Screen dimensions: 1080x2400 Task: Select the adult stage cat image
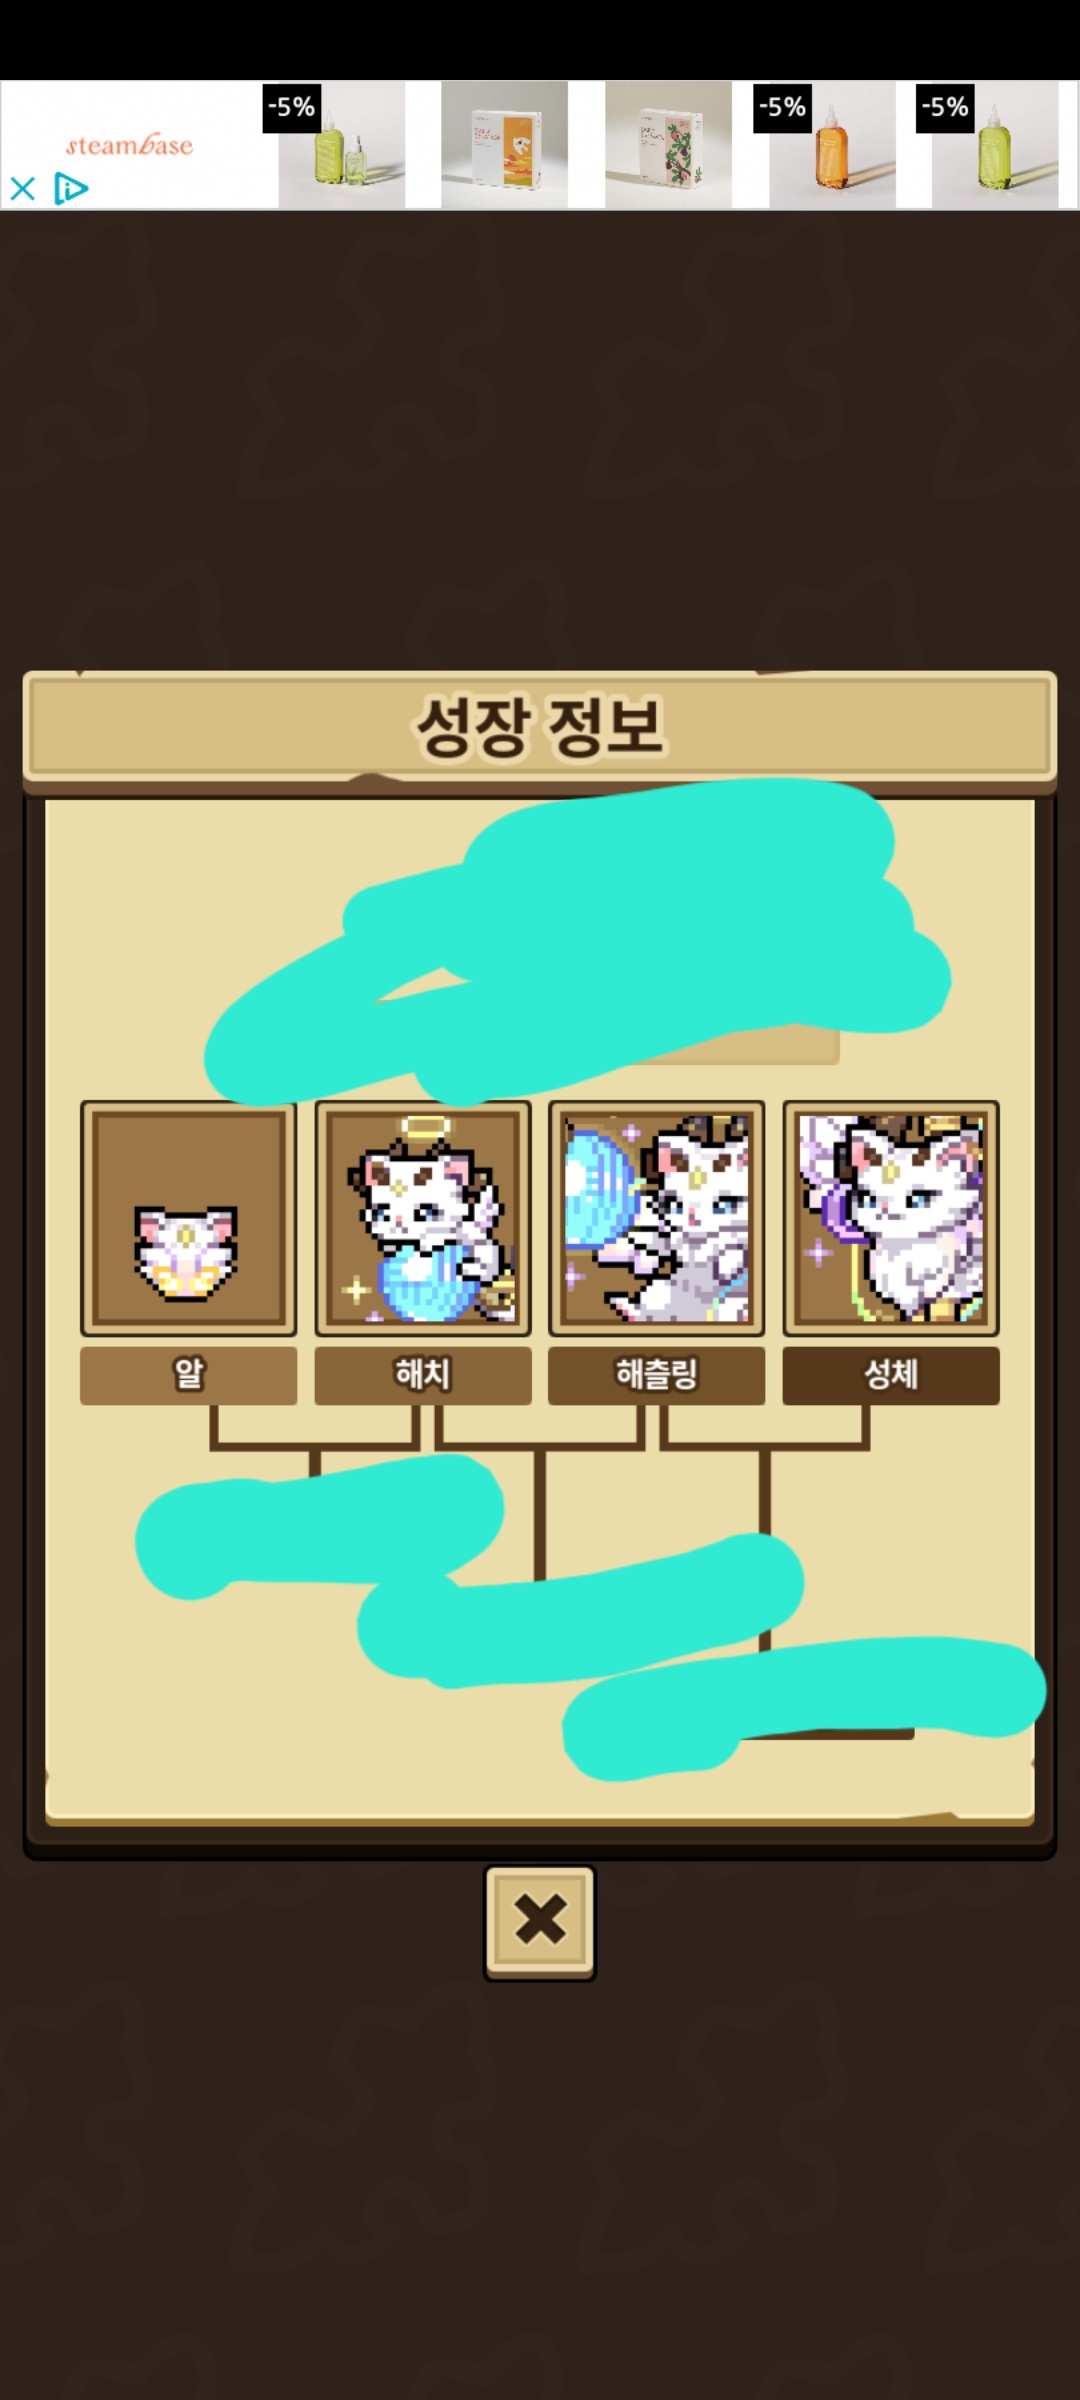(891, 1218)
